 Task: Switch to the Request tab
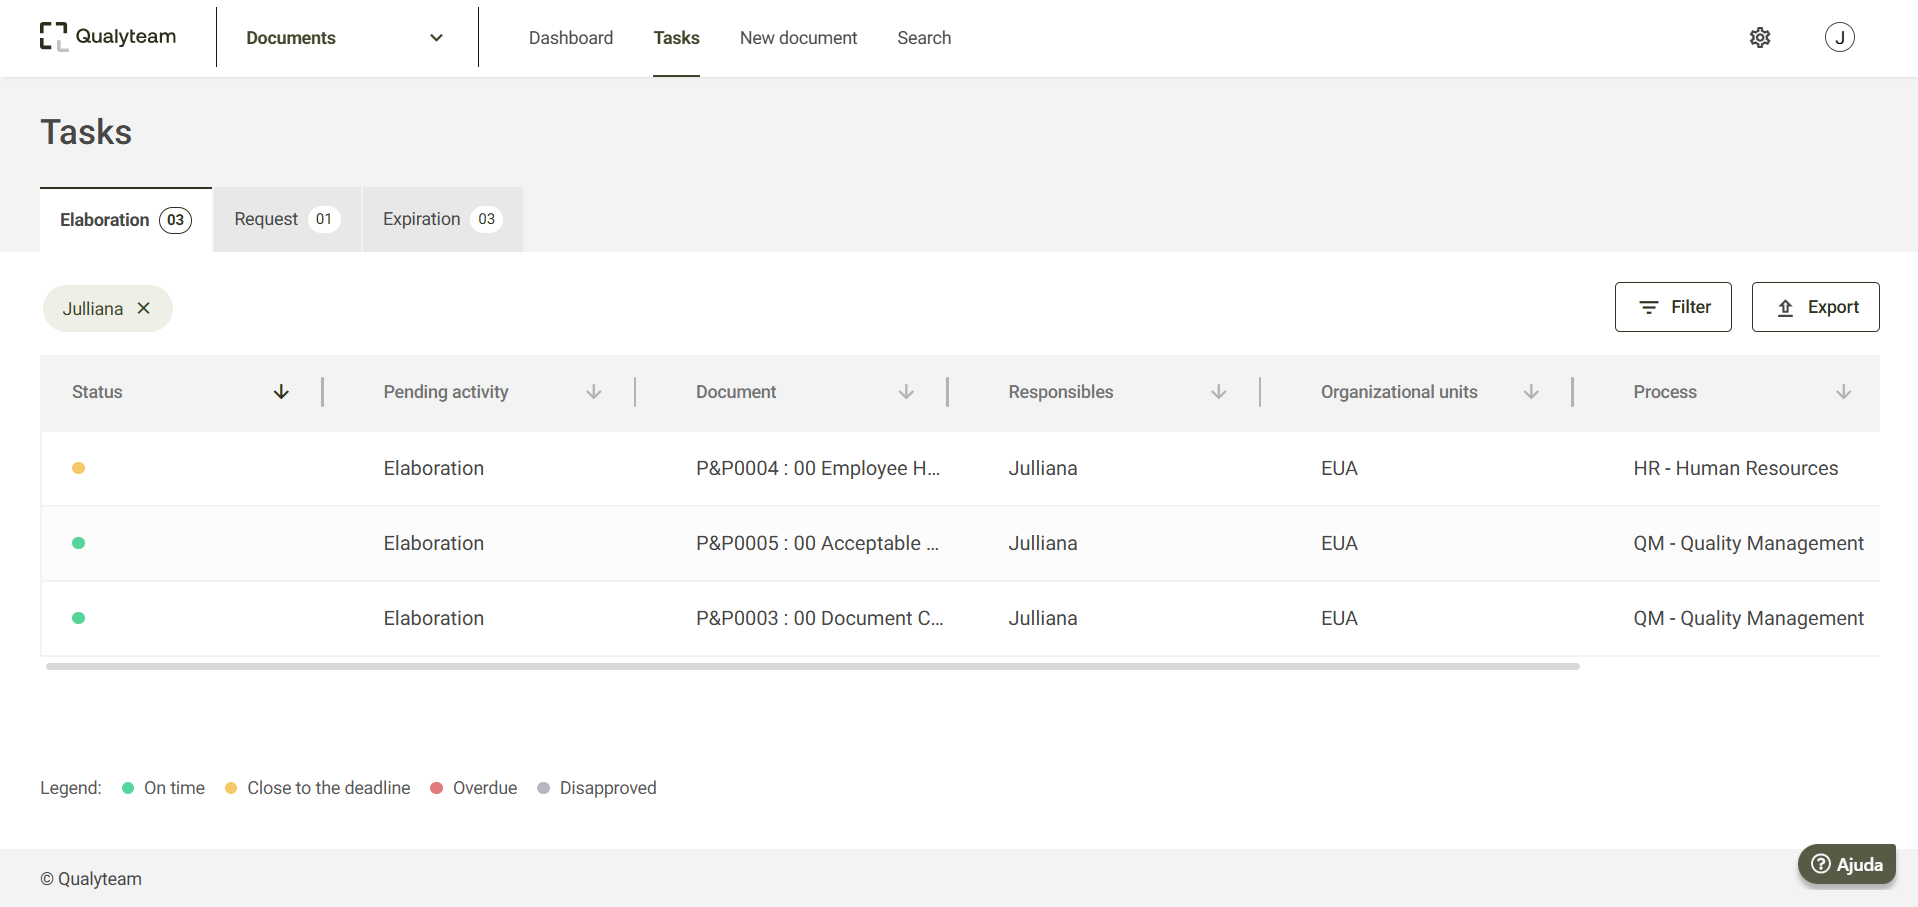click(x=287, y=220)
